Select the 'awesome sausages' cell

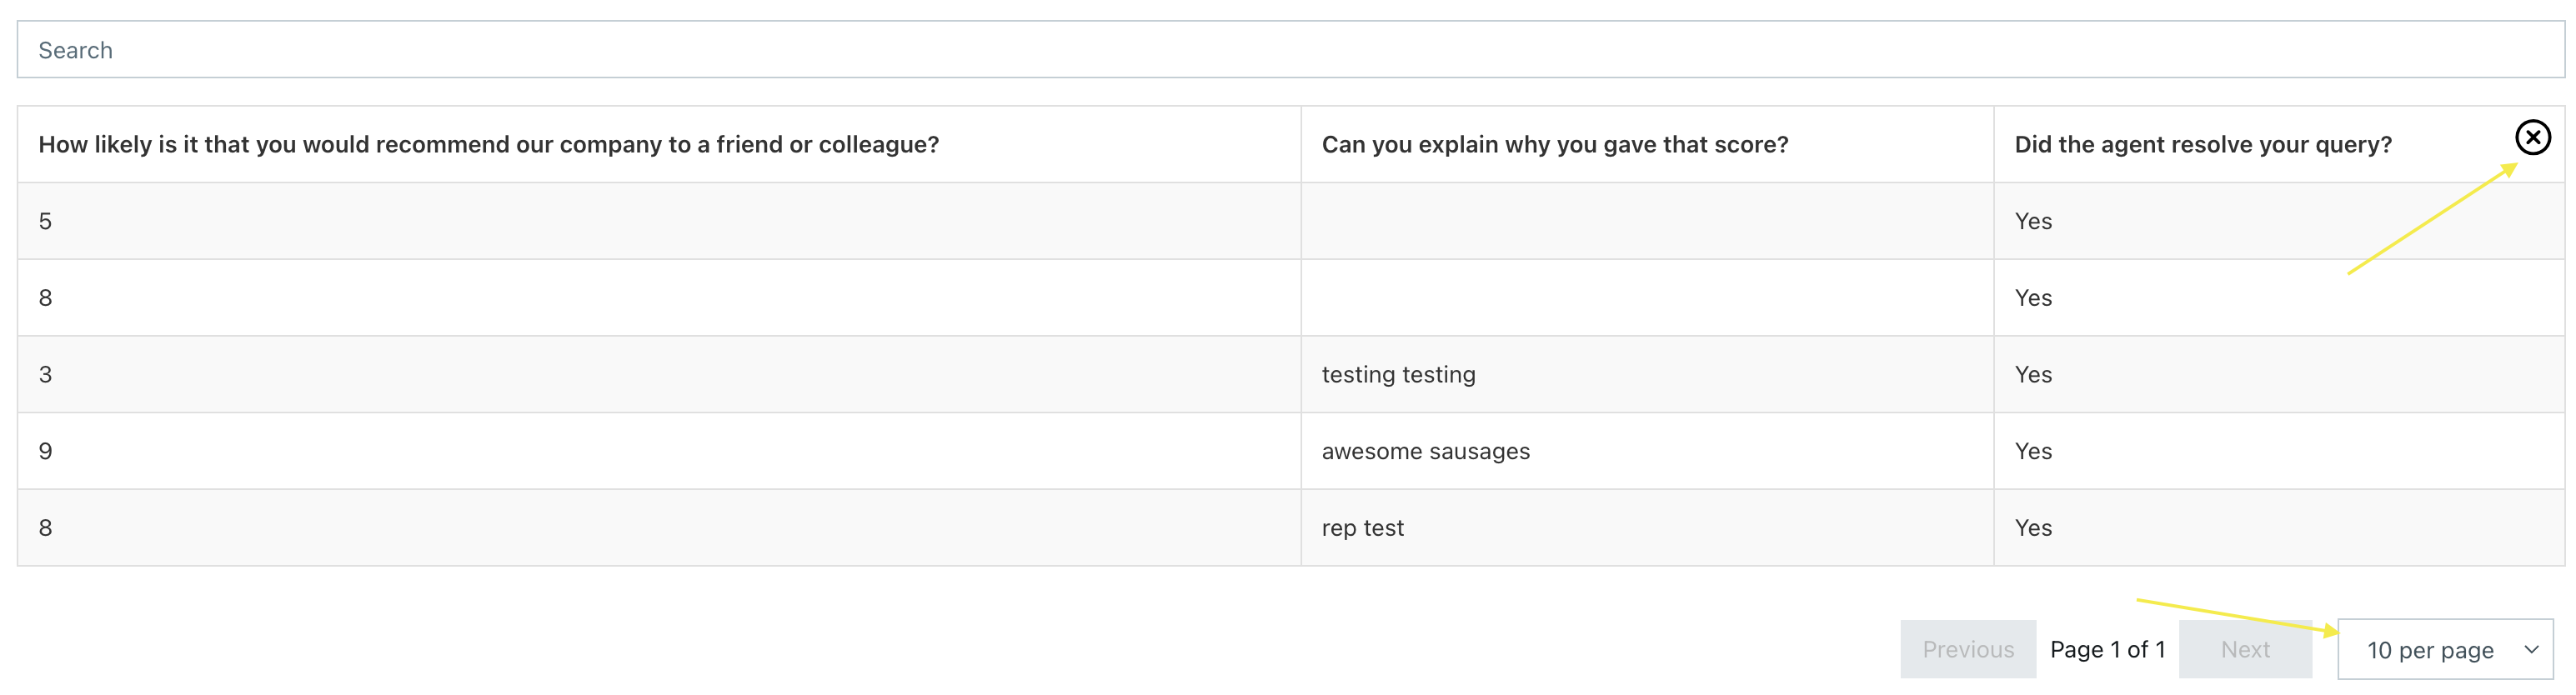(1425, 452)
